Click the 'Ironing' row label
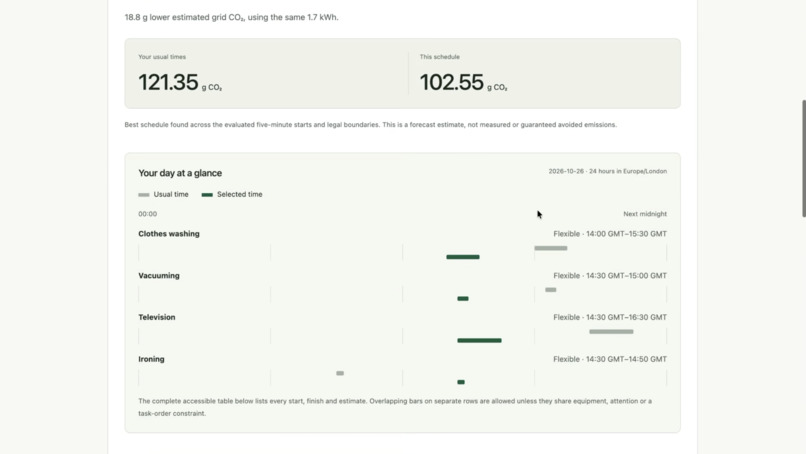Image resolution: width=806 pixels, height=454 pixels. coord(151,359)
